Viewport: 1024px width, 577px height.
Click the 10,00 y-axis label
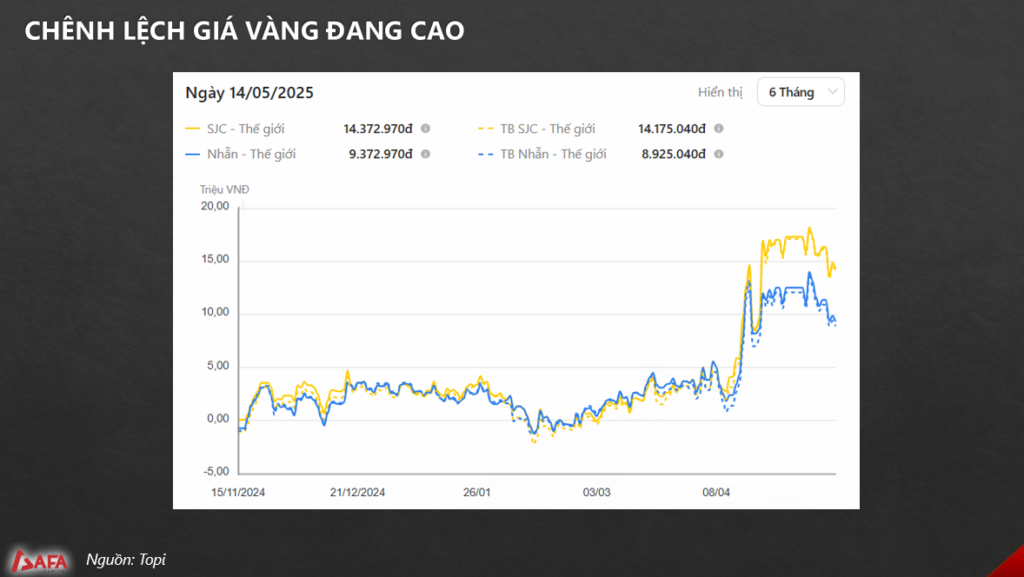pyautogui.click(x=215, y=312)
